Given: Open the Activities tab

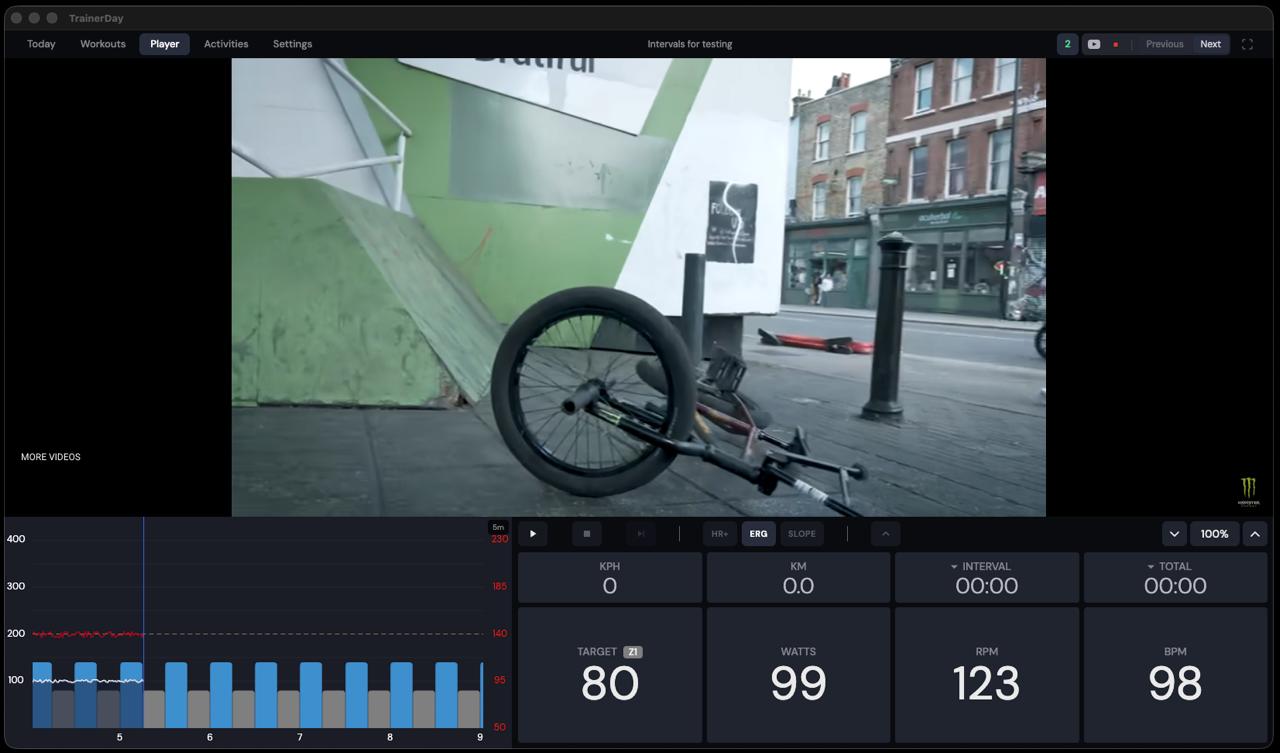Looking at the screenshot, I should [226, 44].
